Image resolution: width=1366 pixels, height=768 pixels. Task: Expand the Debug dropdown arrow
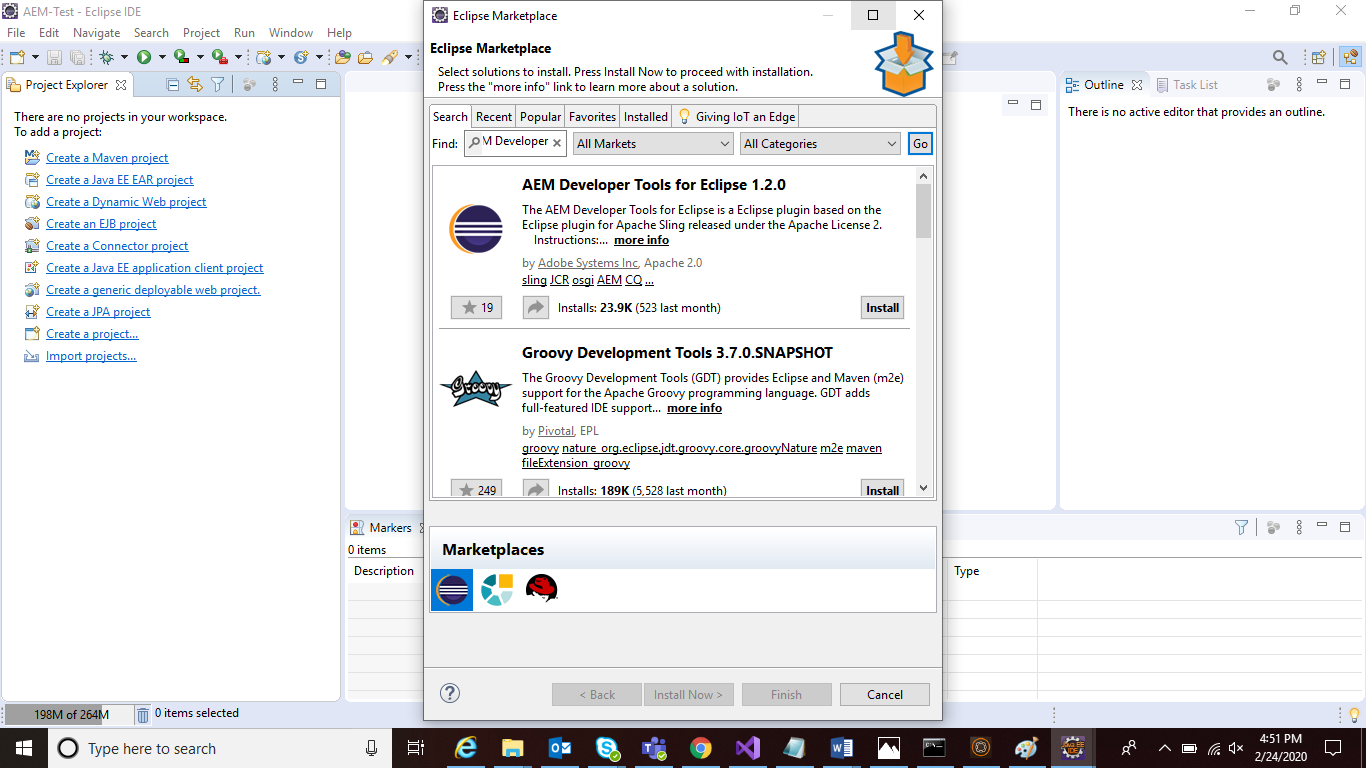pos(123,57)
